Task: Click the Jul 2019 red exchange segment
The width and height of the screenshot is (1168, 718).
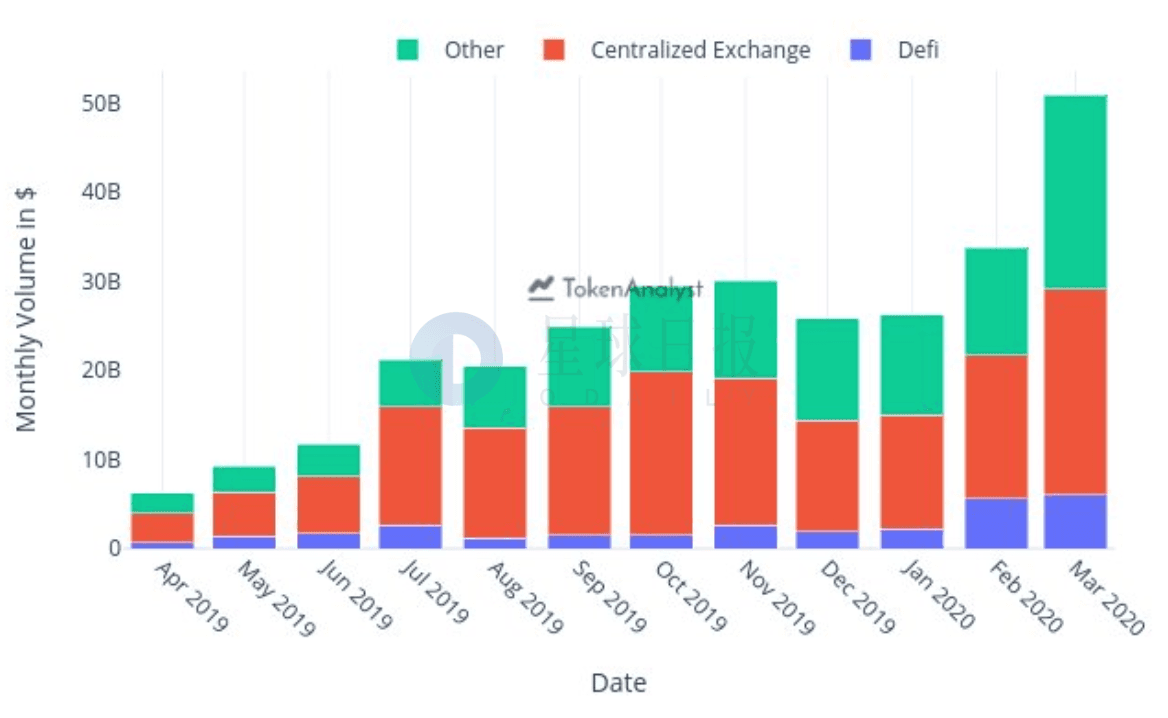Action: pos(410,466)
